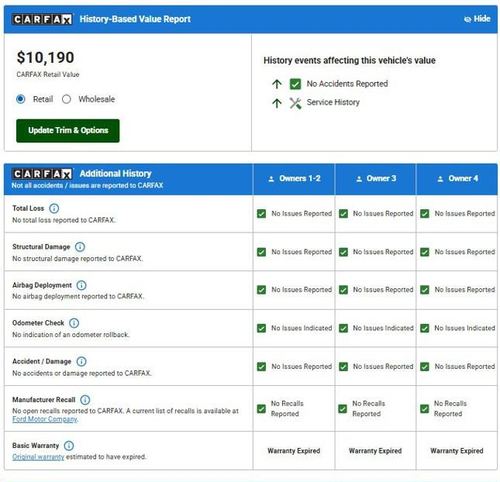Click info icon next to Basic Warranty

click(x=69, y=445)
